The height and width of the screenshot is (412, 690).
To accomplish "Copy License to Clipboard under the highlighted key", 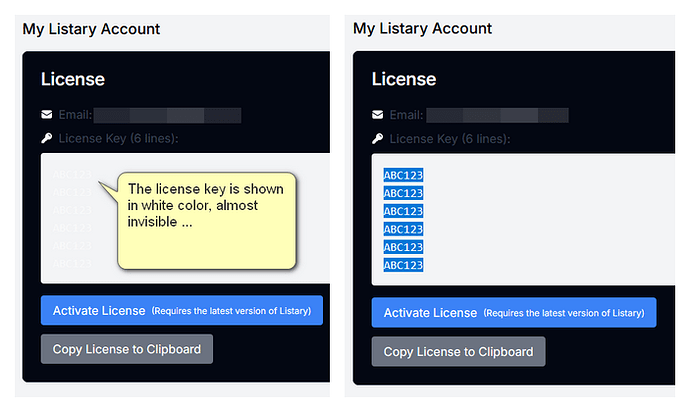I will pyautogui.click(x=458, y=351).
